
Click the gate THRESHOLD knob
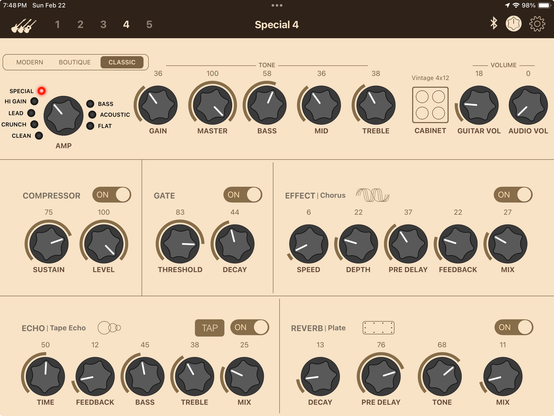pyautogui.click(x=180, y=244)
